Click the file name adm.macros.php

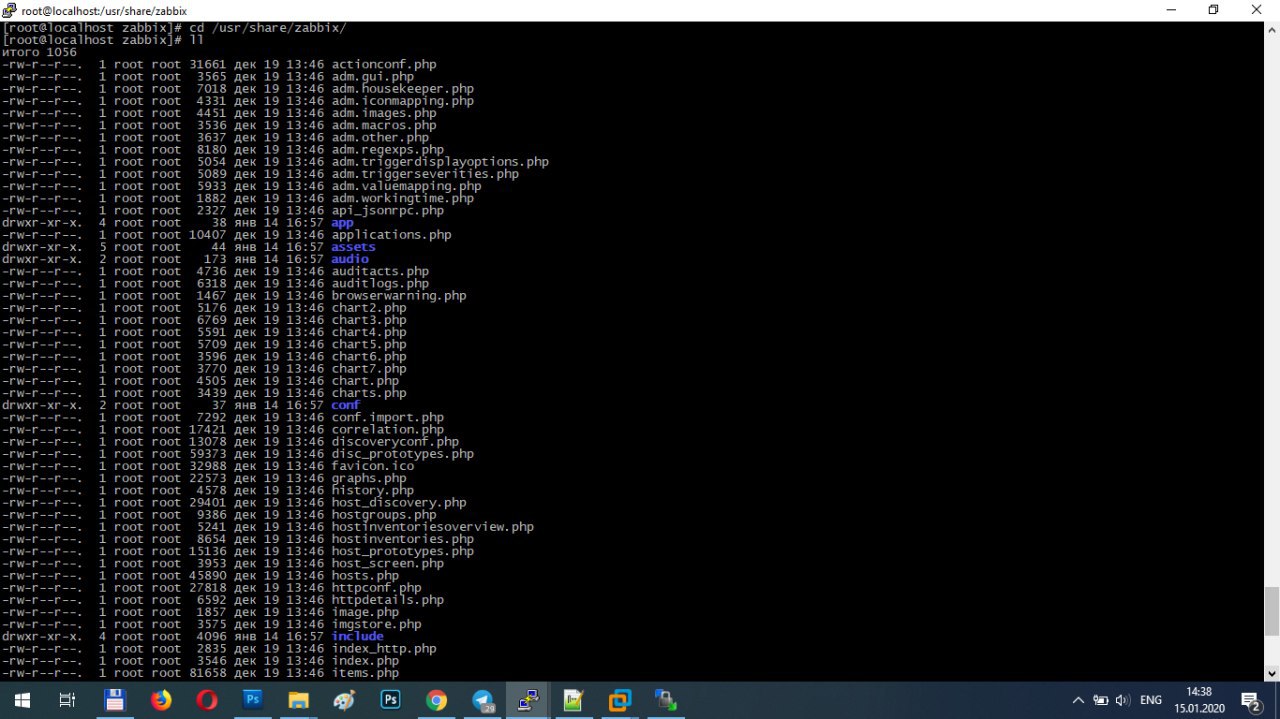[384, 125]
